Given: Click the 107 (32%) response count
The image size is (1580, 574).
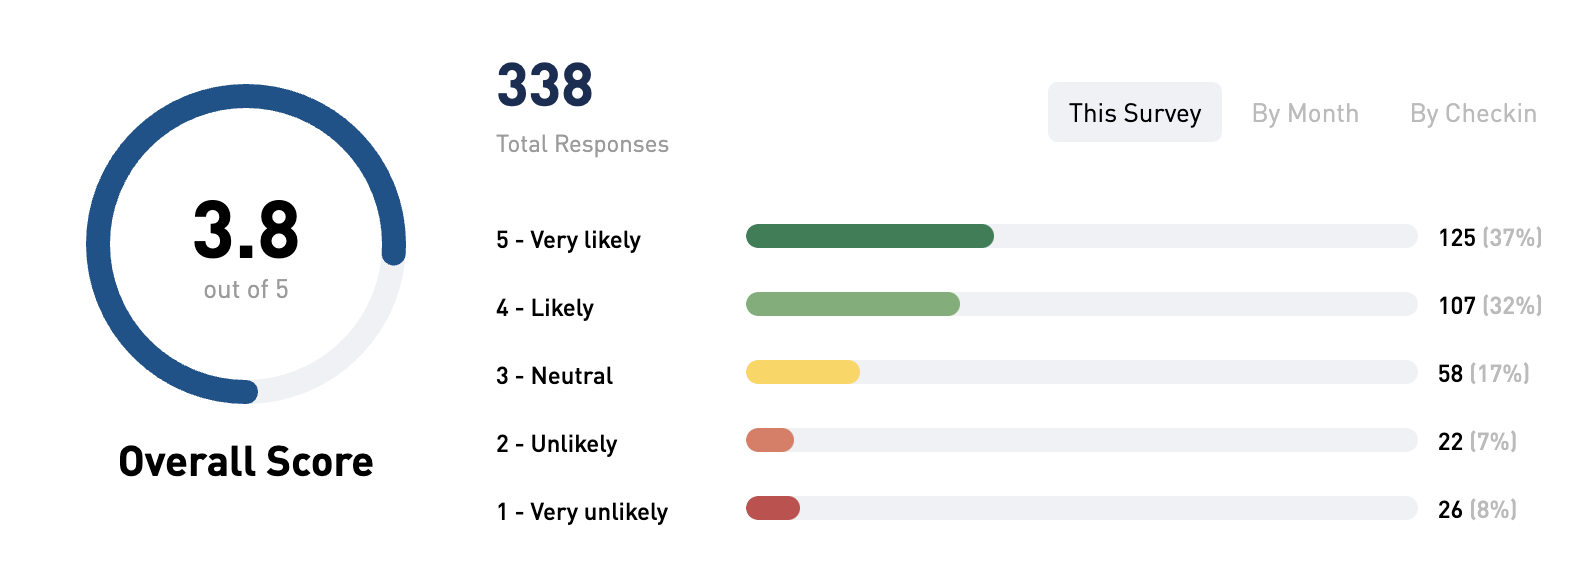Looking at the screenshot, I should 1490,306.
